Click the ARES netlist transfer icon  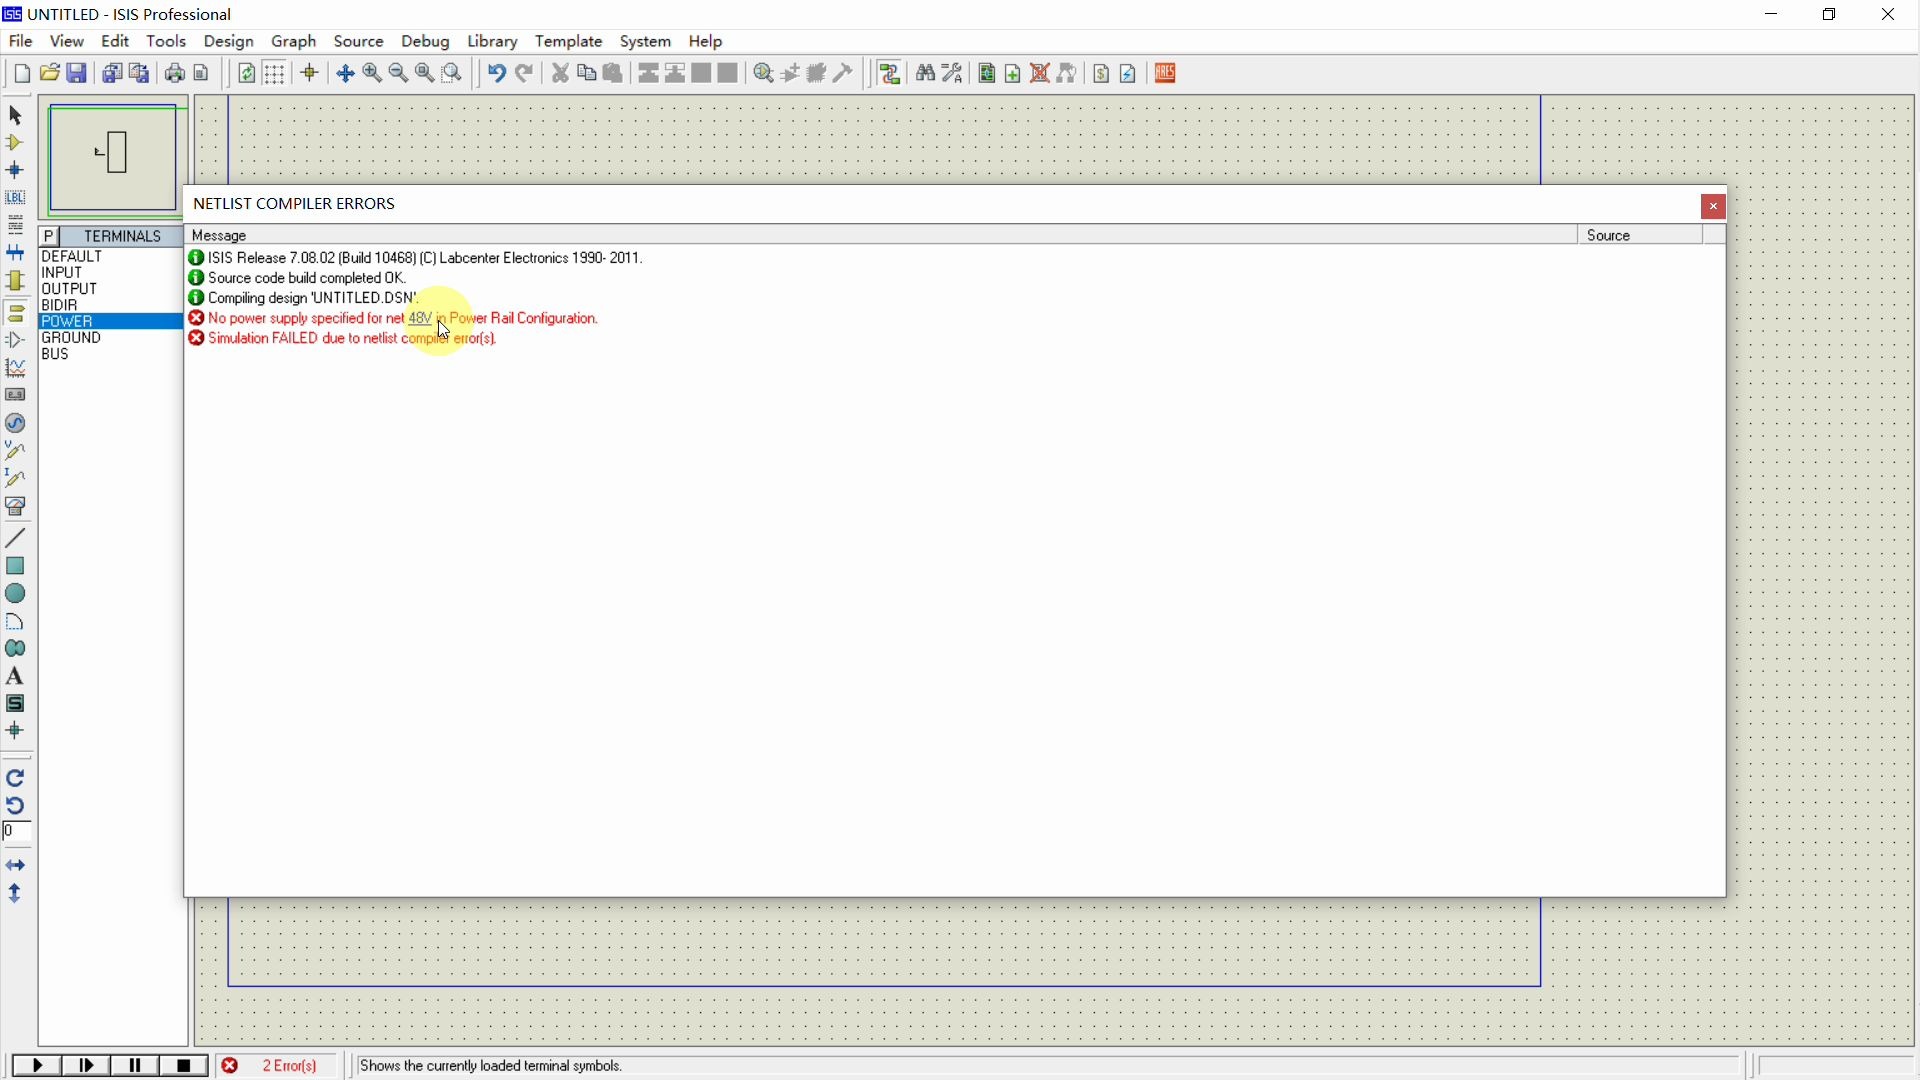1167,74
